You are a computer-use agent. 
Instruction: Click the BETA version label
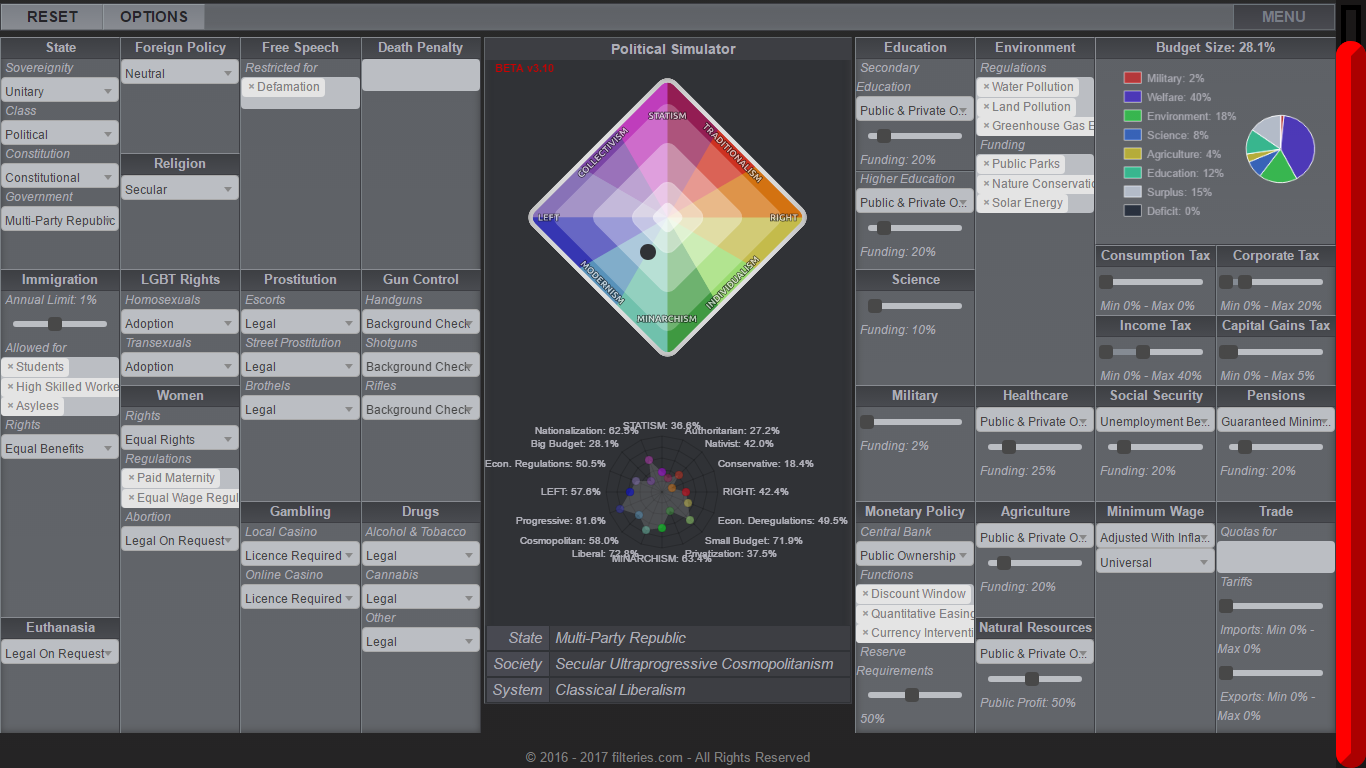click(x=524, y=68)
